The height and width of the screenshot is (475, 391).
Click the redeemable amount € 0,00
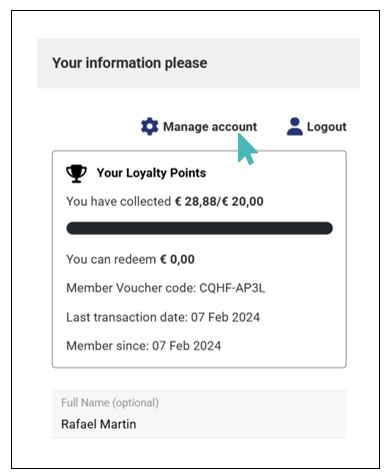point(177,259)
